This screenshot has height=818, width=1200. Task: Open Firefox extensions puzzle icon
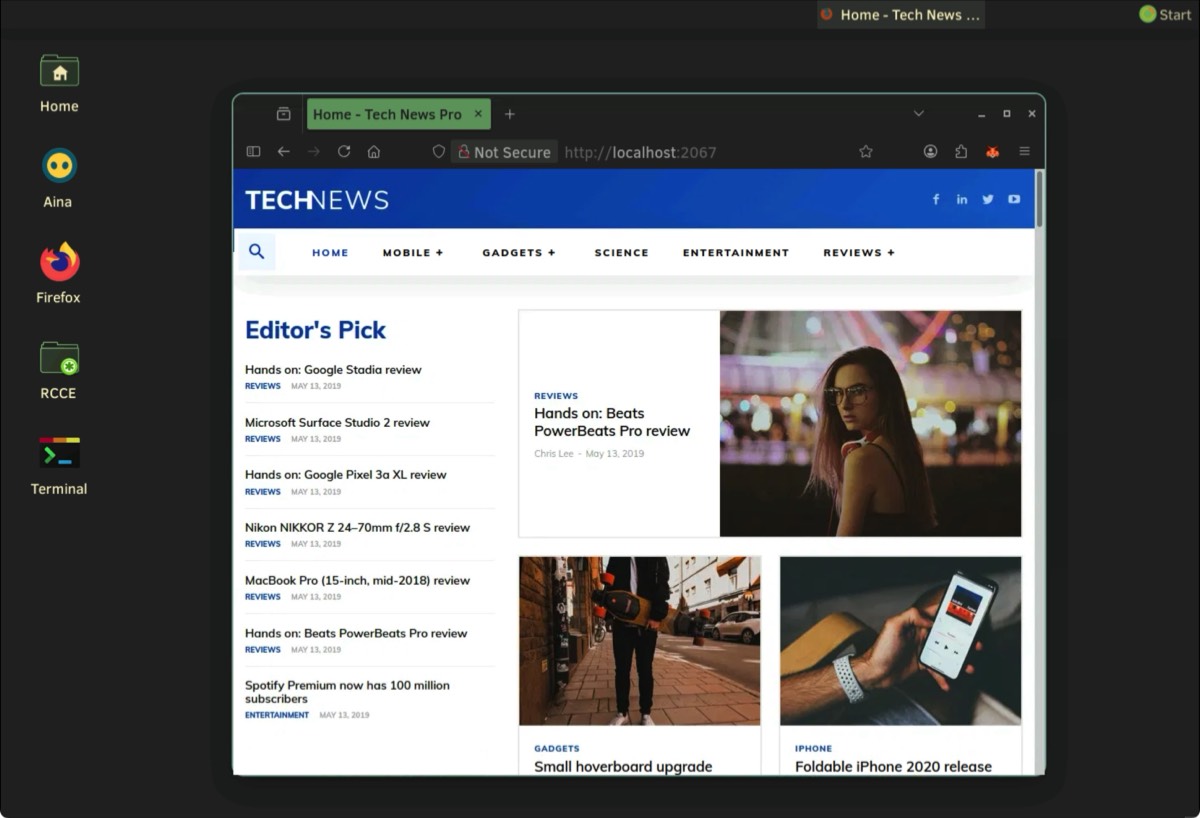coord(961,152)
